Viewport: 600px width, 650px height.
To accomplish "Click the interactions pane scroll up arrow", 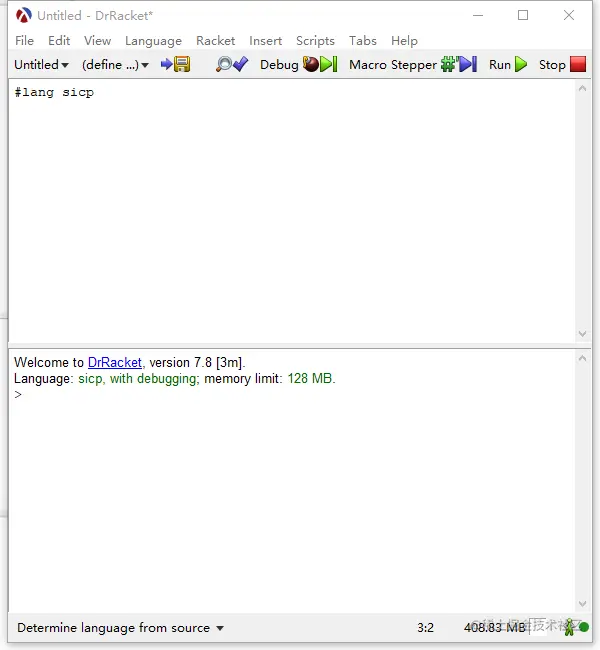I will [x=582, y=359].
